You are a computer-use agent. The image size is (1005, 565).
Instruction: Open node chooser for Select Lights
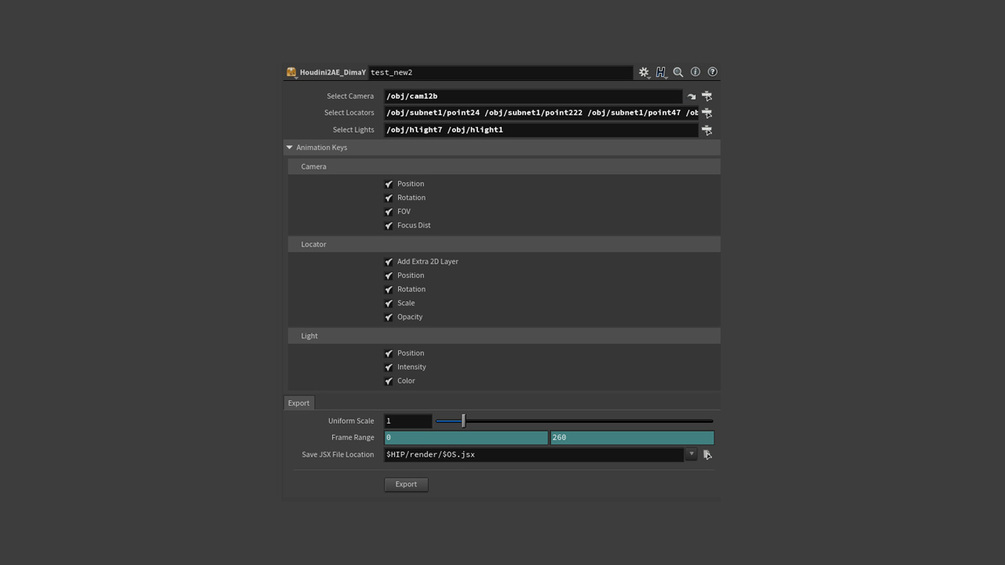click(707, 130)
